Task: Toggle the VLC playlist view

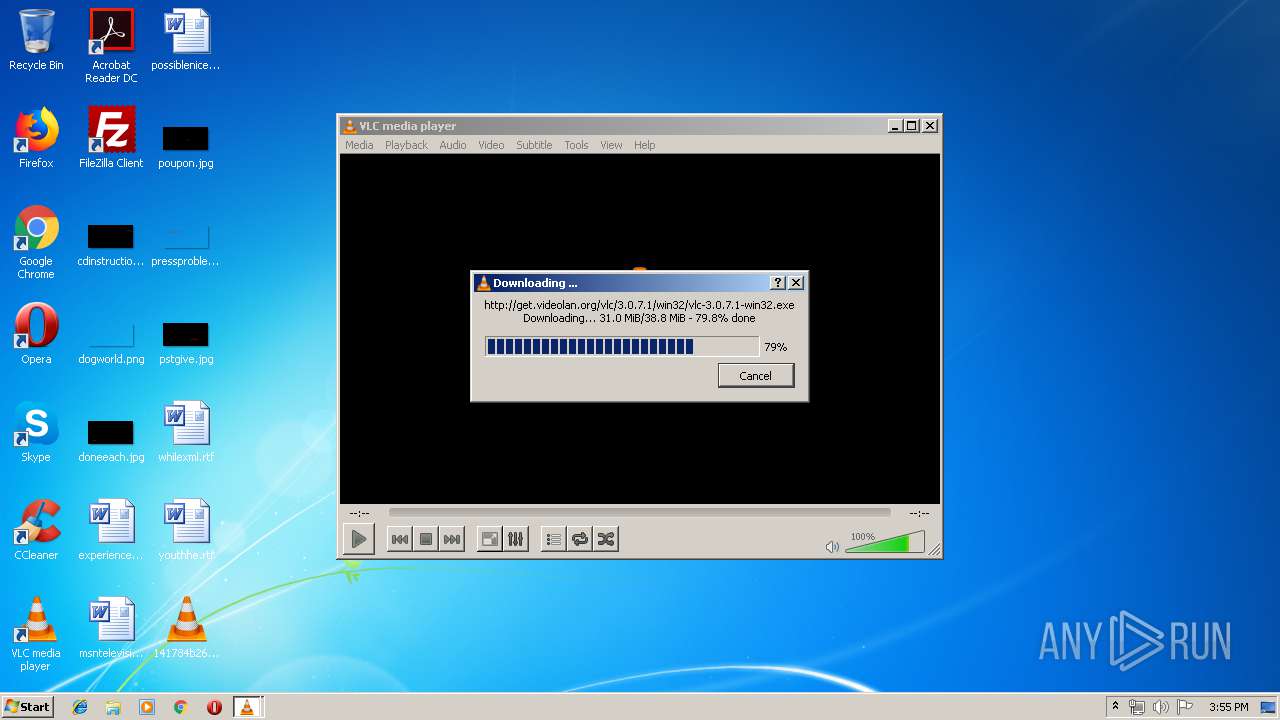Action: [x=554, y=539]
